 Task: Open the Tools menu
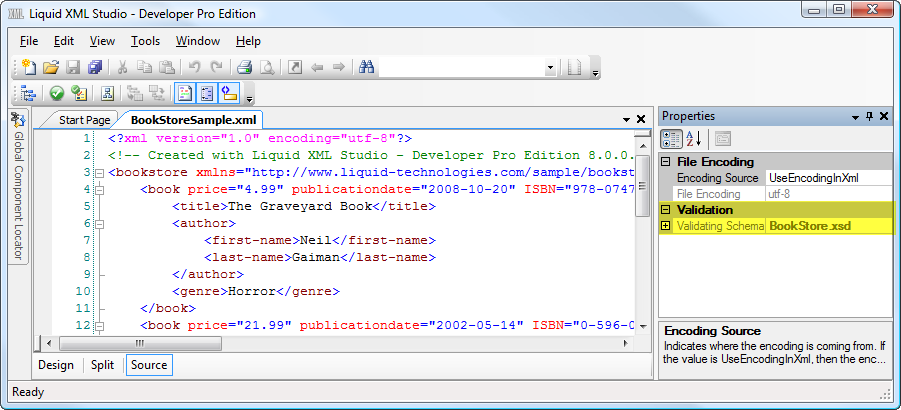click(x=145, y=41)
